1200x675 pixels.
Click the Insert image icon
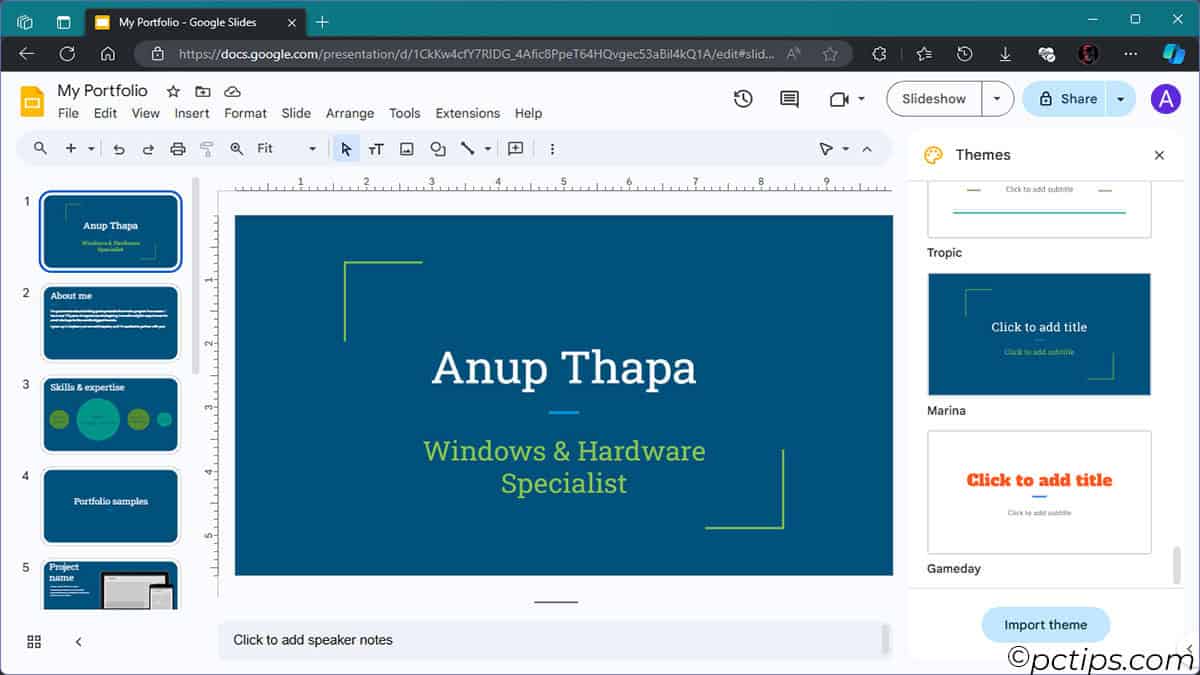407,149
